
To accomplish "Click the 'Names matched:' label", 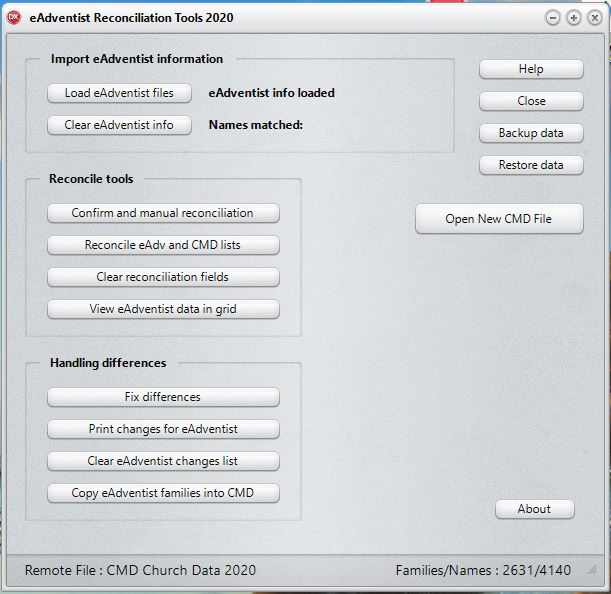I will (x=256, y=125).
